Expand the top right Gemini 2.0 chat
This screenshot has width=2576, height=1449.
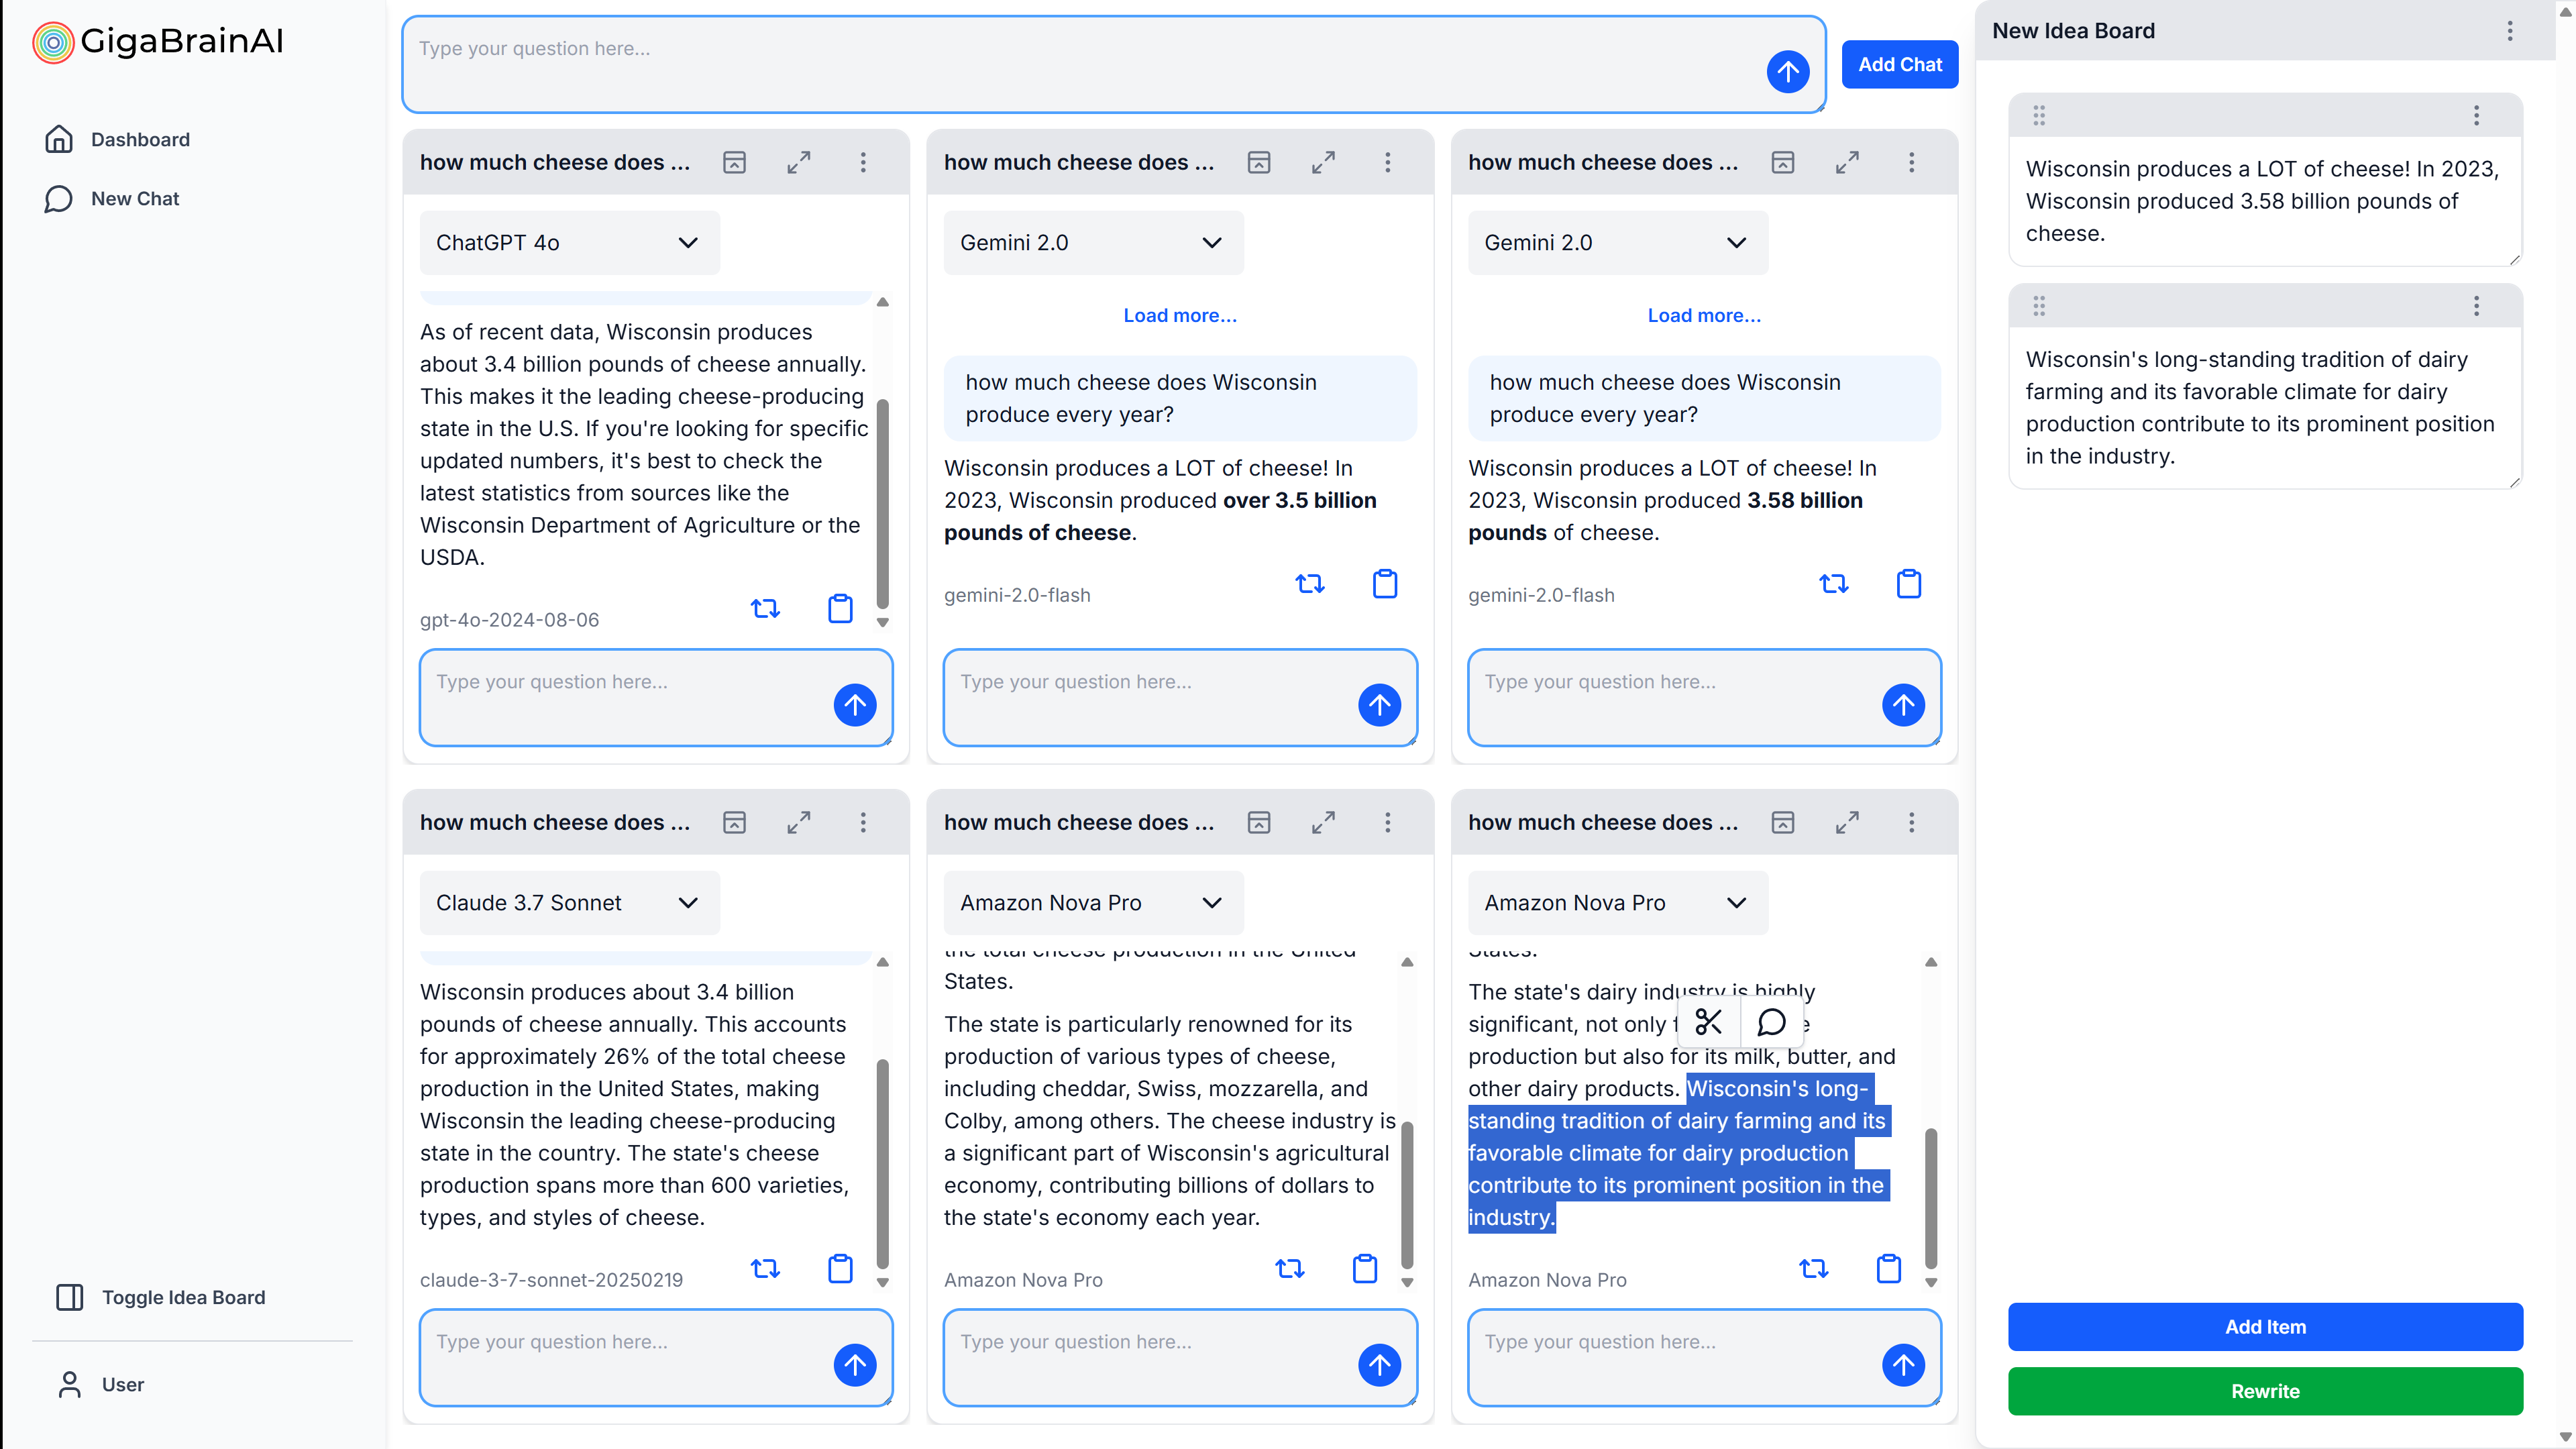pyautogui.click(x=1847, y=162)
